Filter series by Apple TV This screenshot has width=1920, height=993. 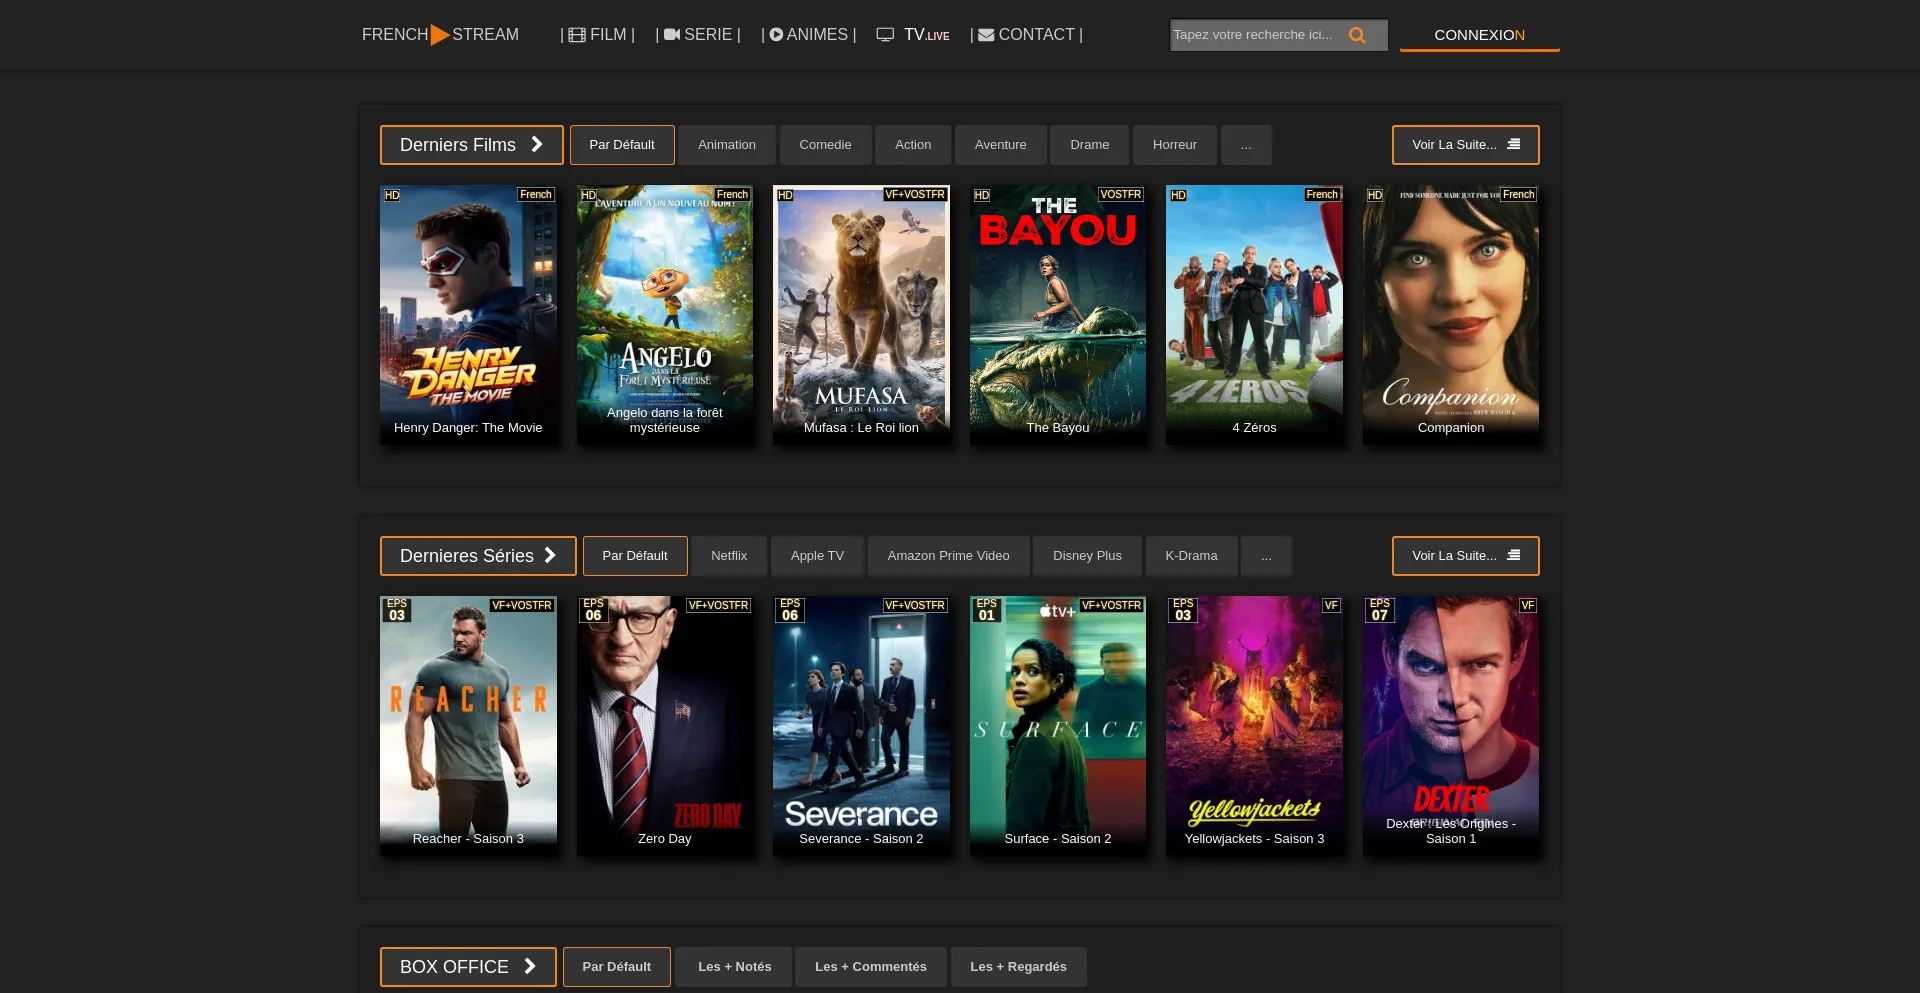(x=817, y=556)
